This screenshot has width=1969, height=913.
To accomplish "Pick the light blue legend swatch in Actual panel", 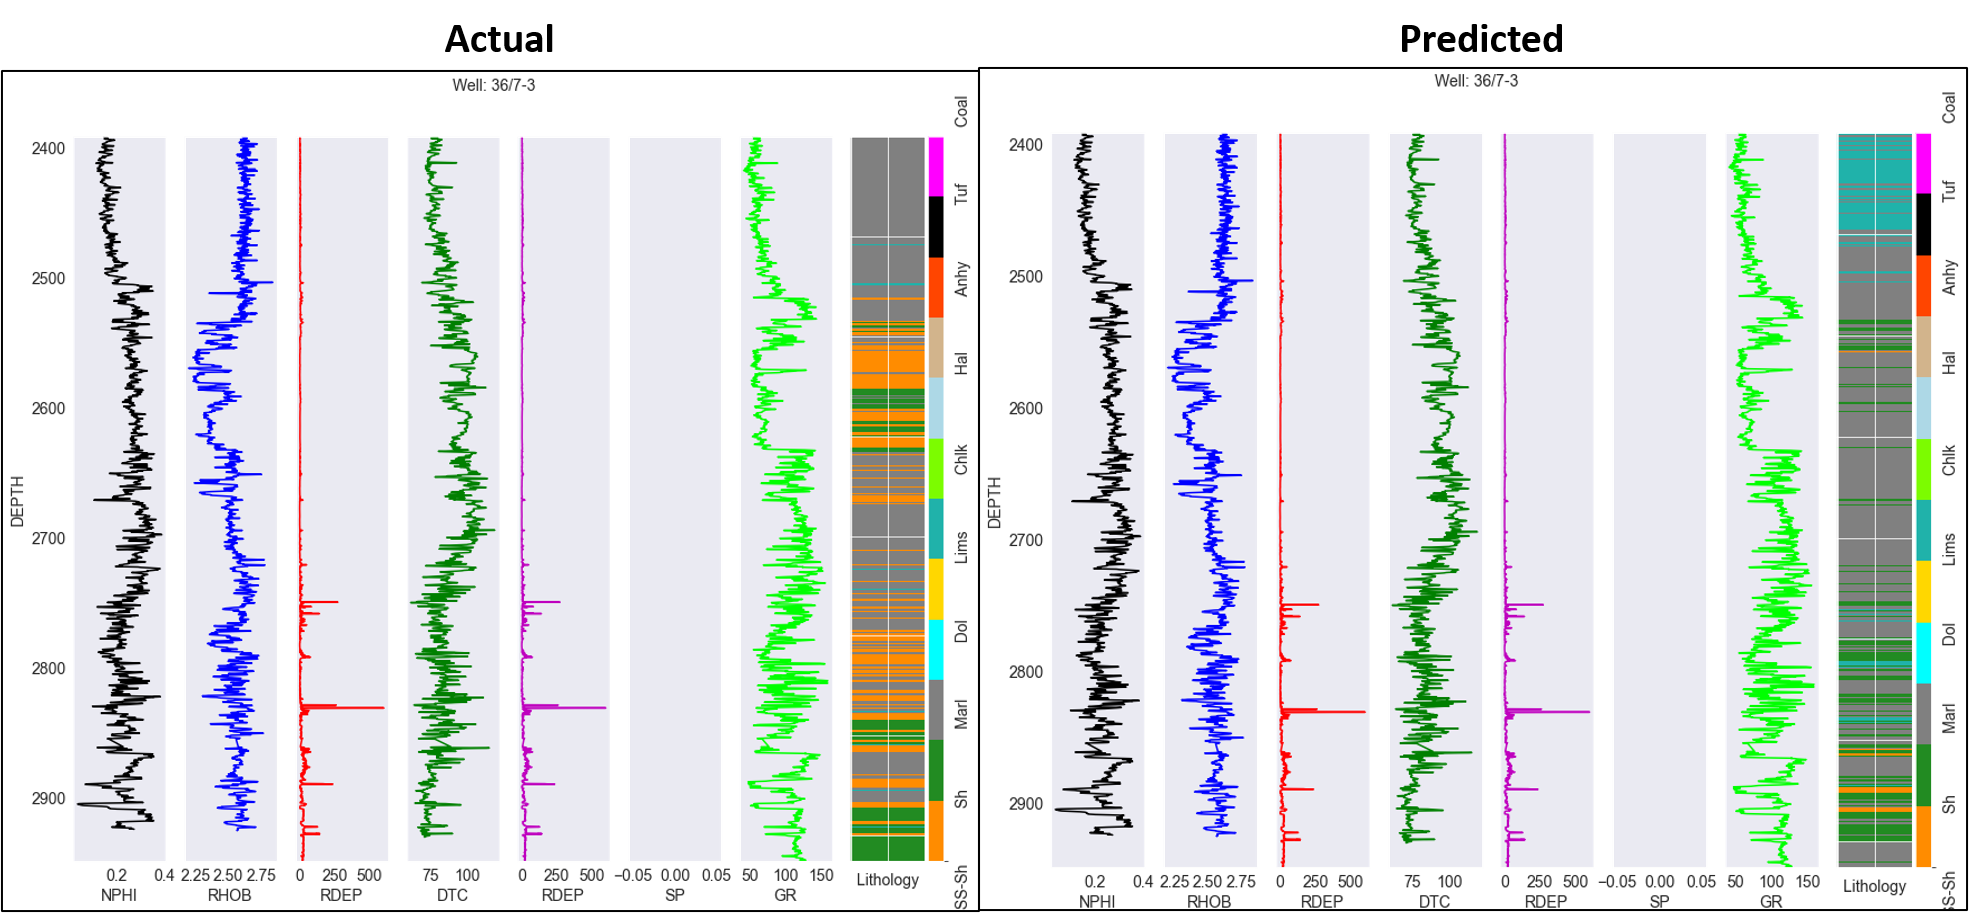I will coord(936,408).
